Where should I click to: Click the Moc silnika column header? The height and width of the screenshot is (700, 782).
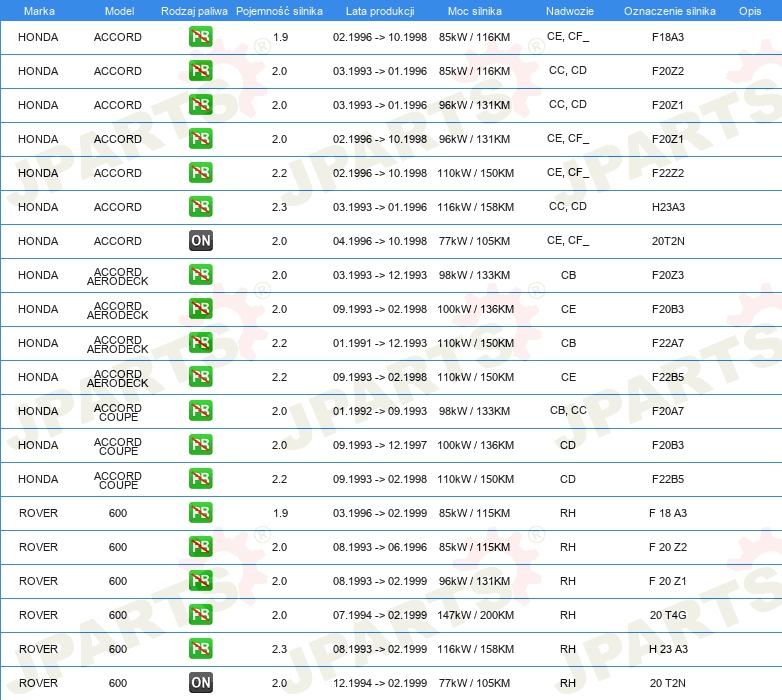[475, 10]
